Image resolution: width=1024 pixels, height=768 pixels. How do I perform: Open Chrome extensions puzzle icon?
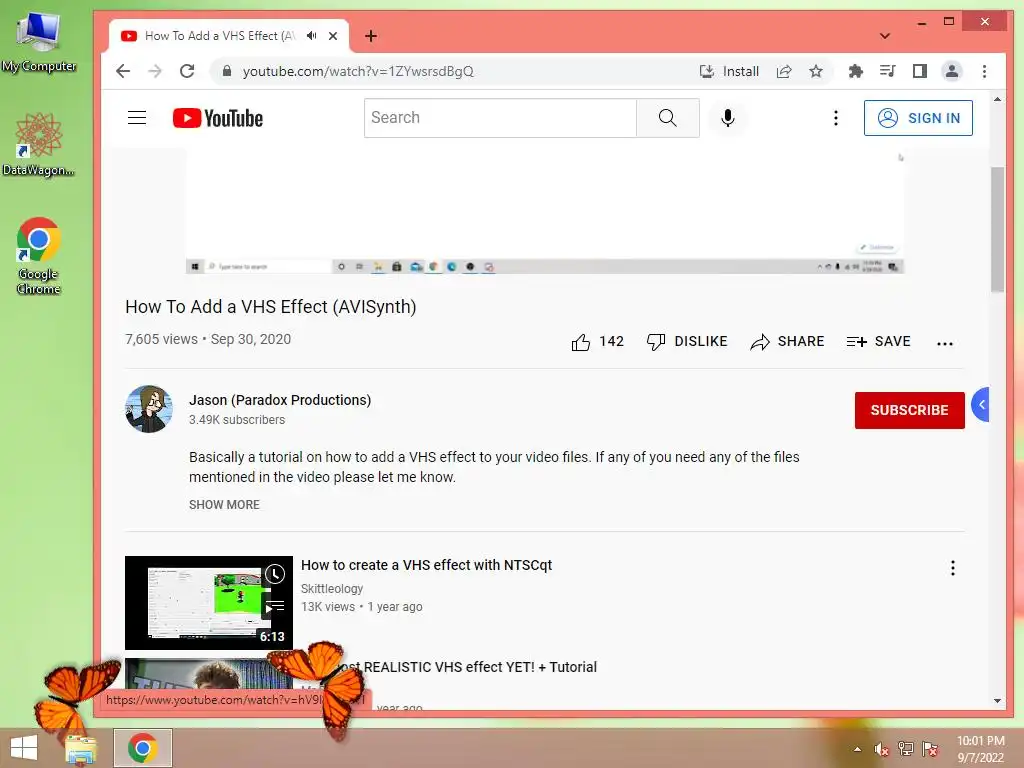[856, 71]
